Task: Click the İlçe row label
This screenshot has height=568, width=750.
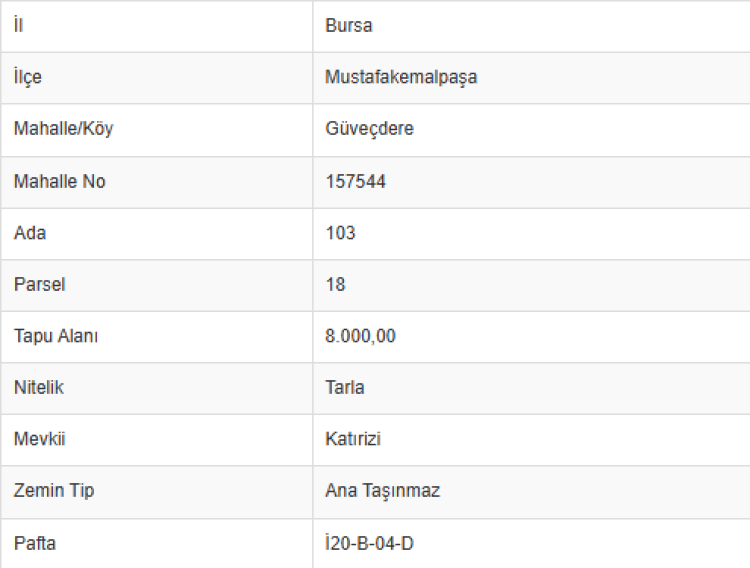Action: click(28, 77)
